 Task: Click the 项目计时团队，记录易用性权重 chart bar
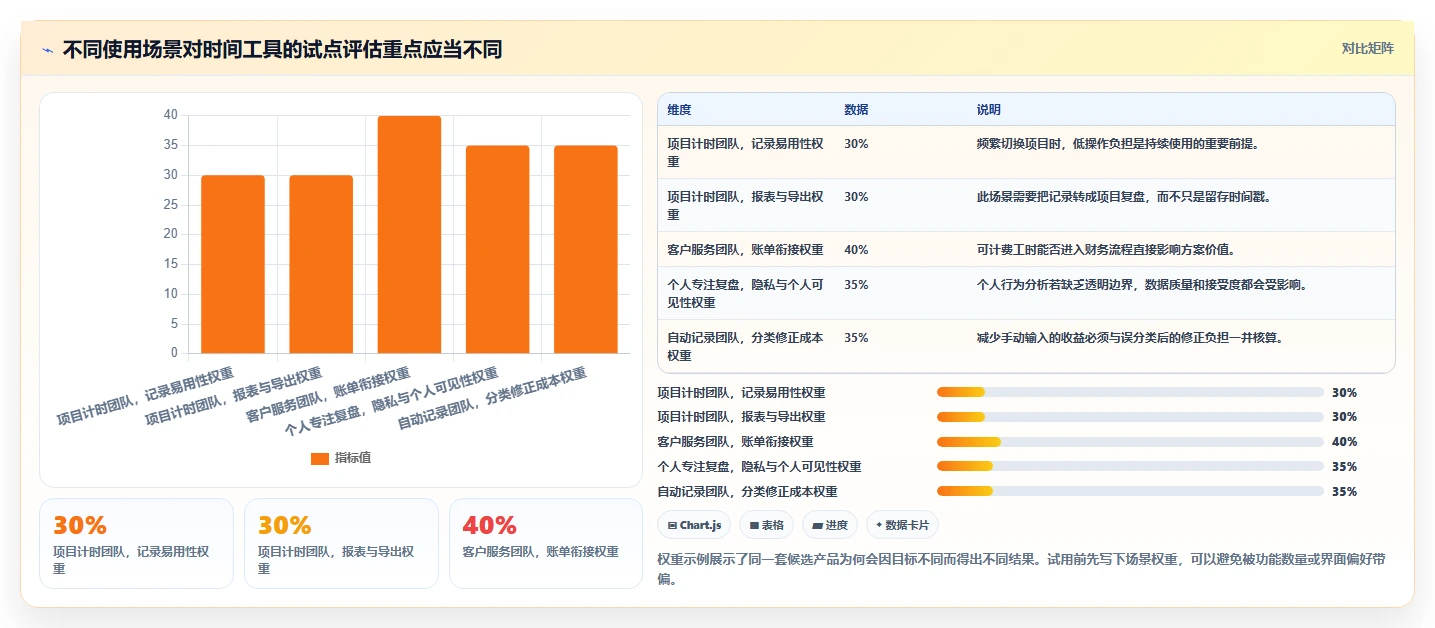(233, 264)
